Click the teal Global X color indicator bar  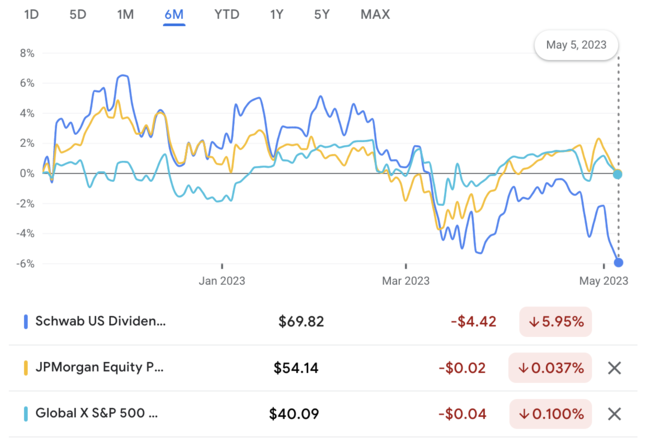[26, 414]
